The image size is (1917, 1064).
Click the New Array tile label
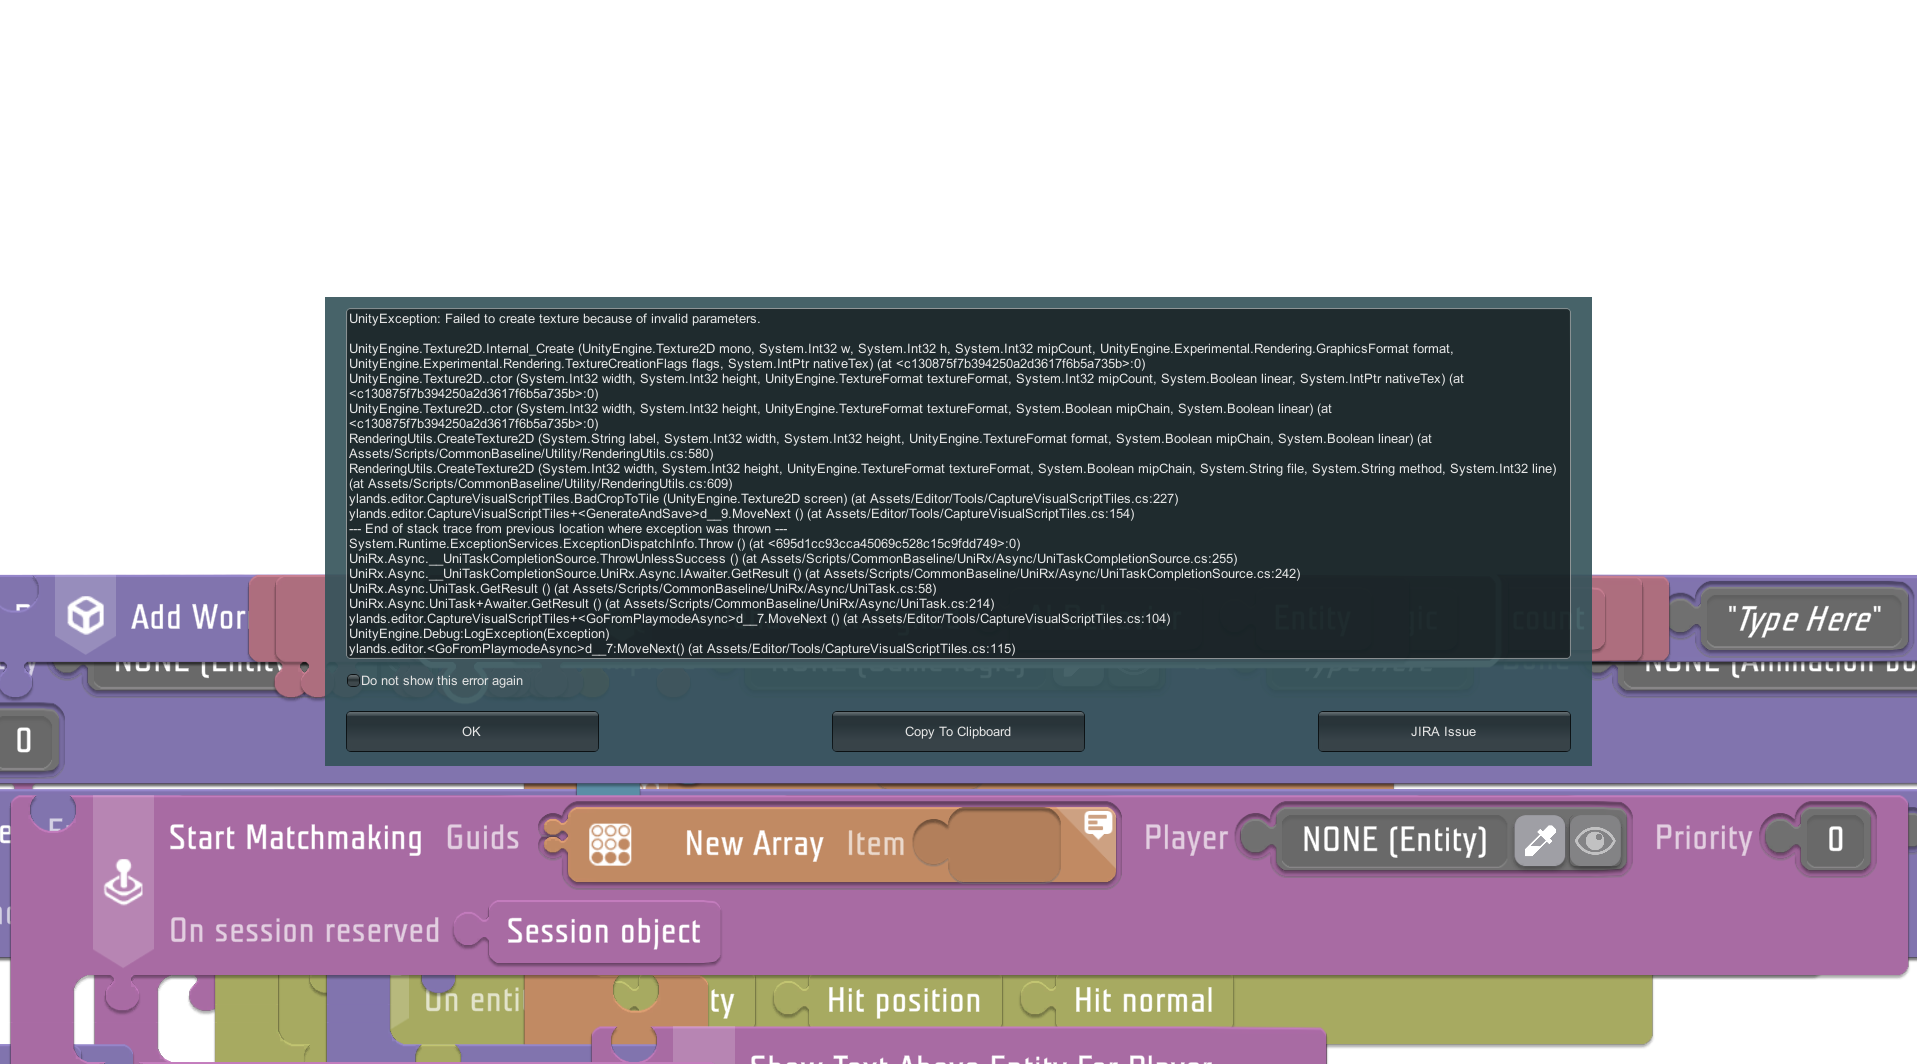tap(754, 844)
